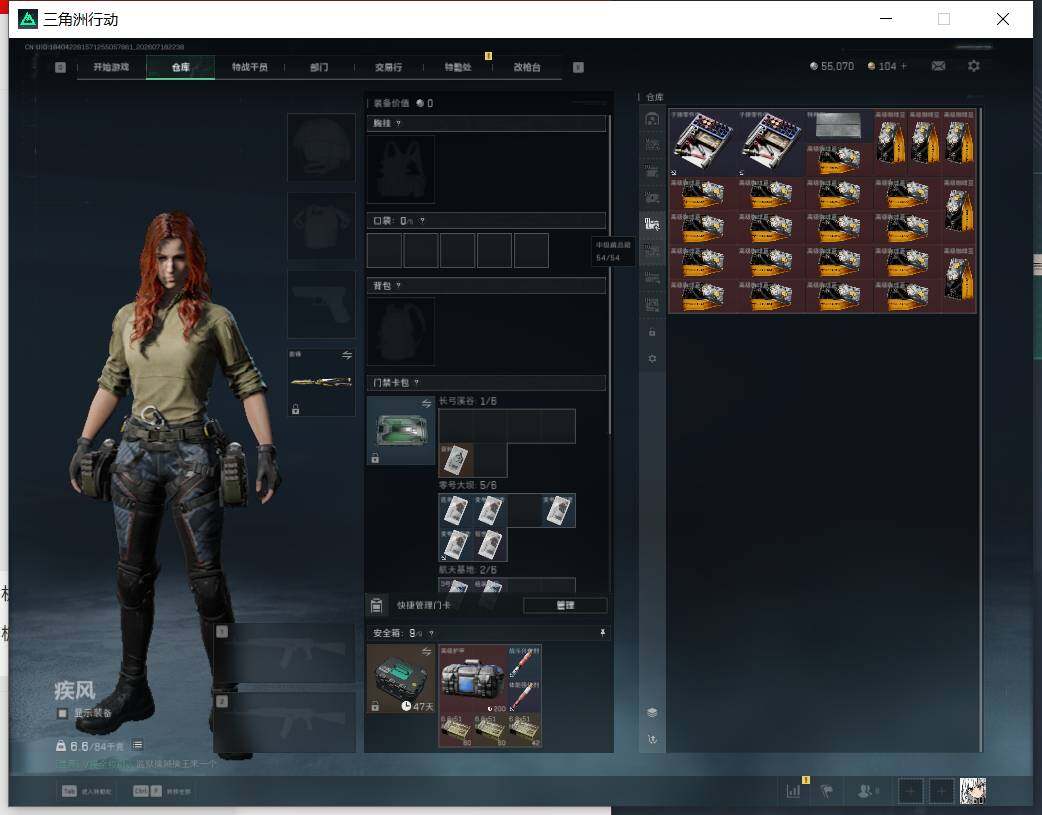Click the warehouse sidebar gear icon
The width and height of the screenshot is (1042, 815).
tap(652, 359)
